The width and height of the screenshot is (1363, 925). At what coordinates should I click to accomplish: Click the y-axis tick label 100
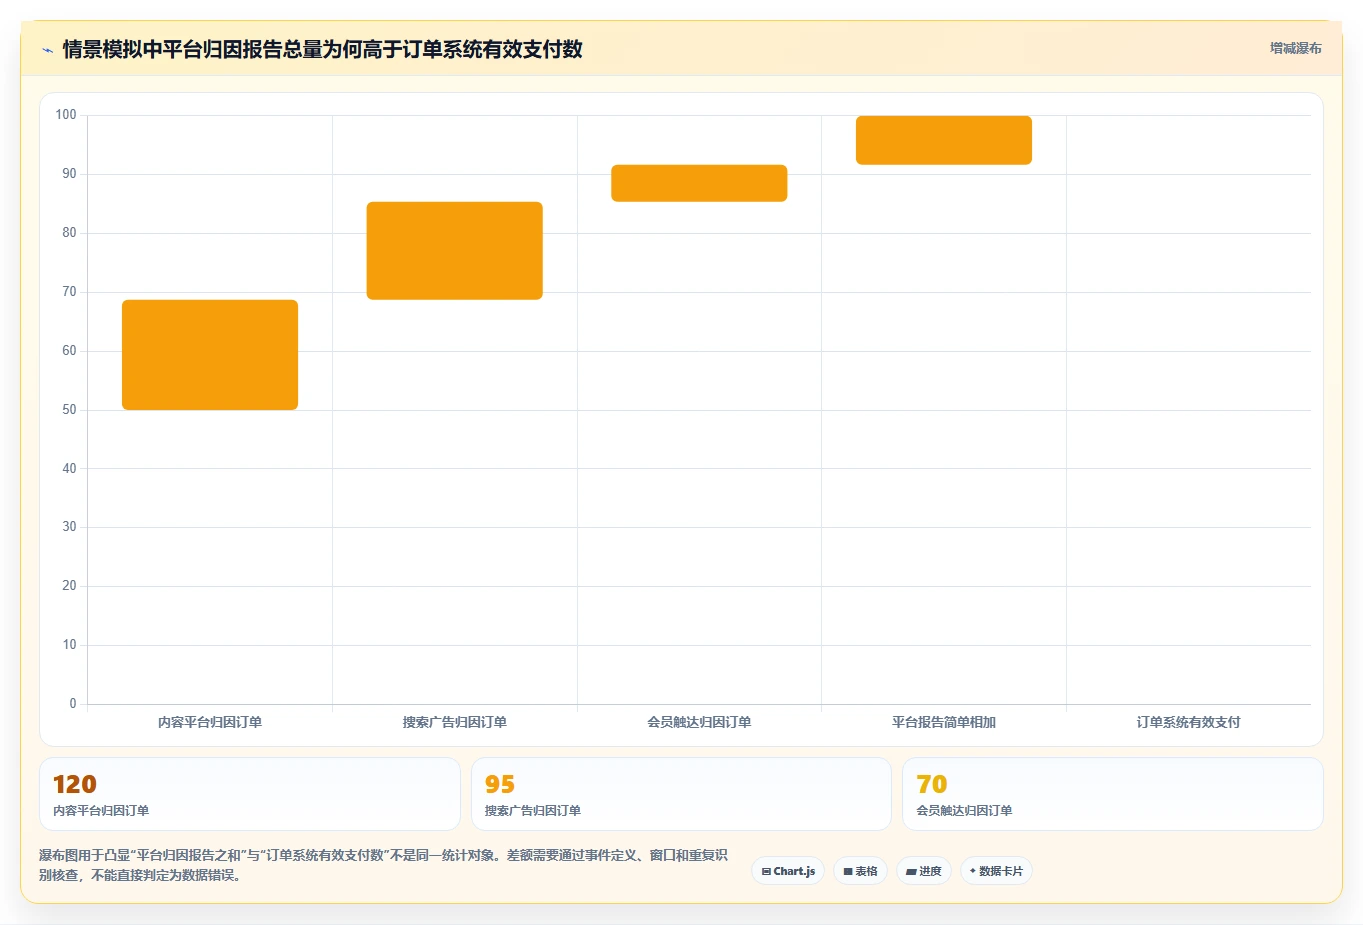pos(66,115)
